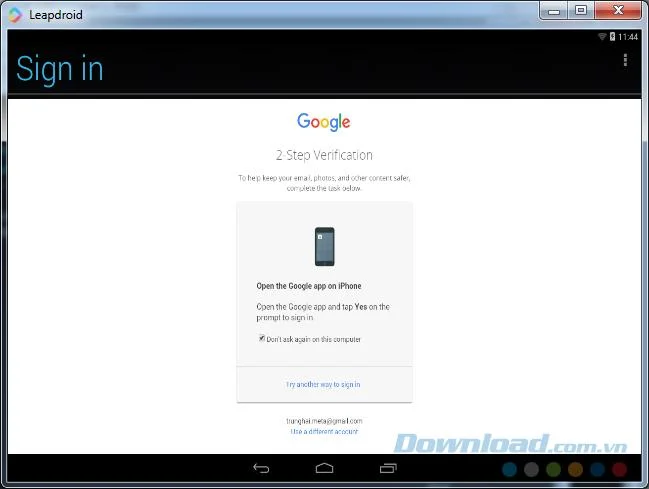The height and width of the screenshot is (489, 649).
Task: Tap the Android recent apps button
Action: 388,468
